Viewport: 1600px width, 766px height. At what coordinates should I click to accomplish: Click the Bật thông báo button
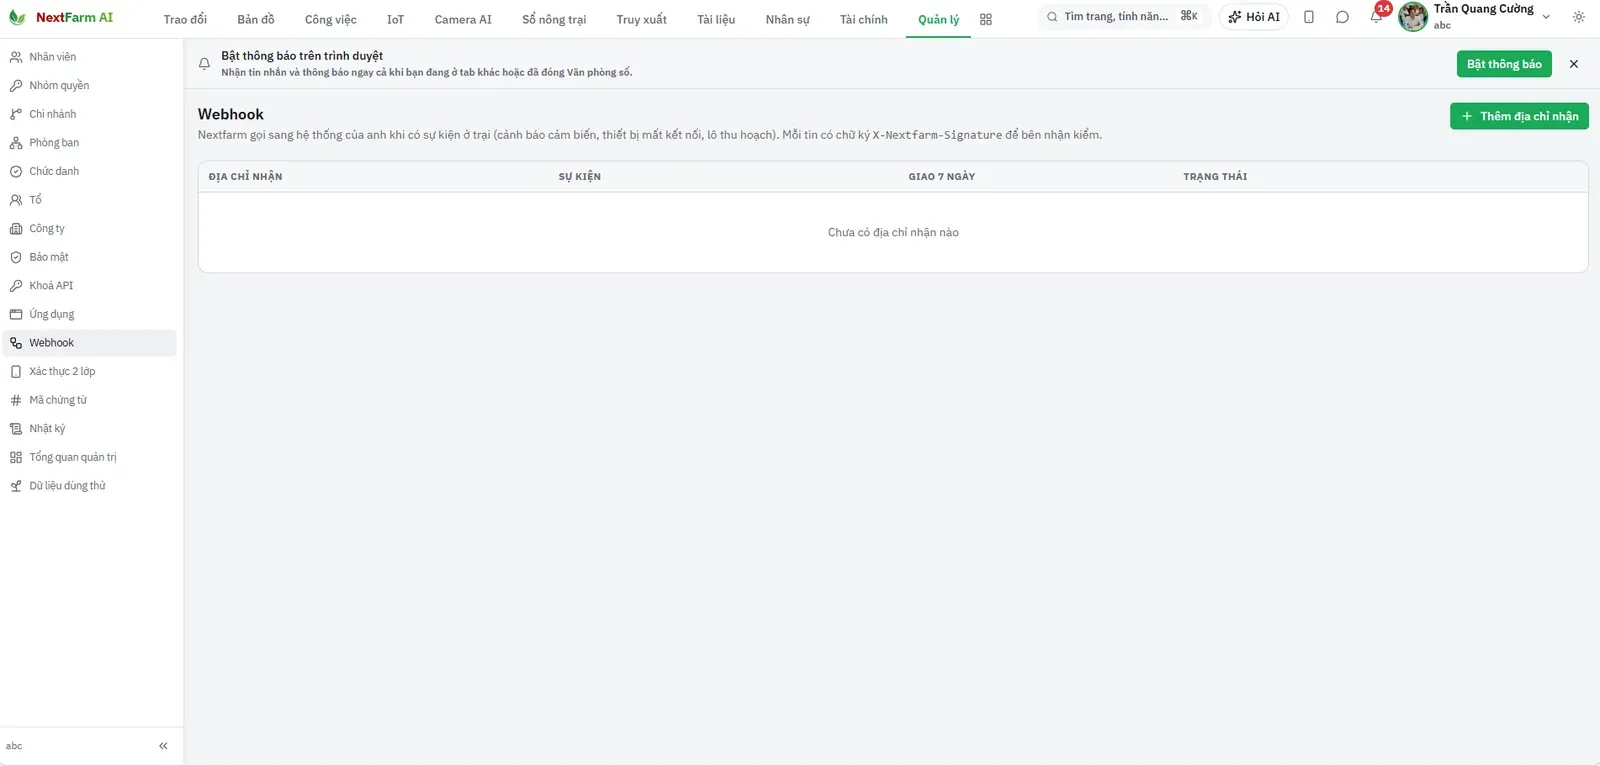1504,64
